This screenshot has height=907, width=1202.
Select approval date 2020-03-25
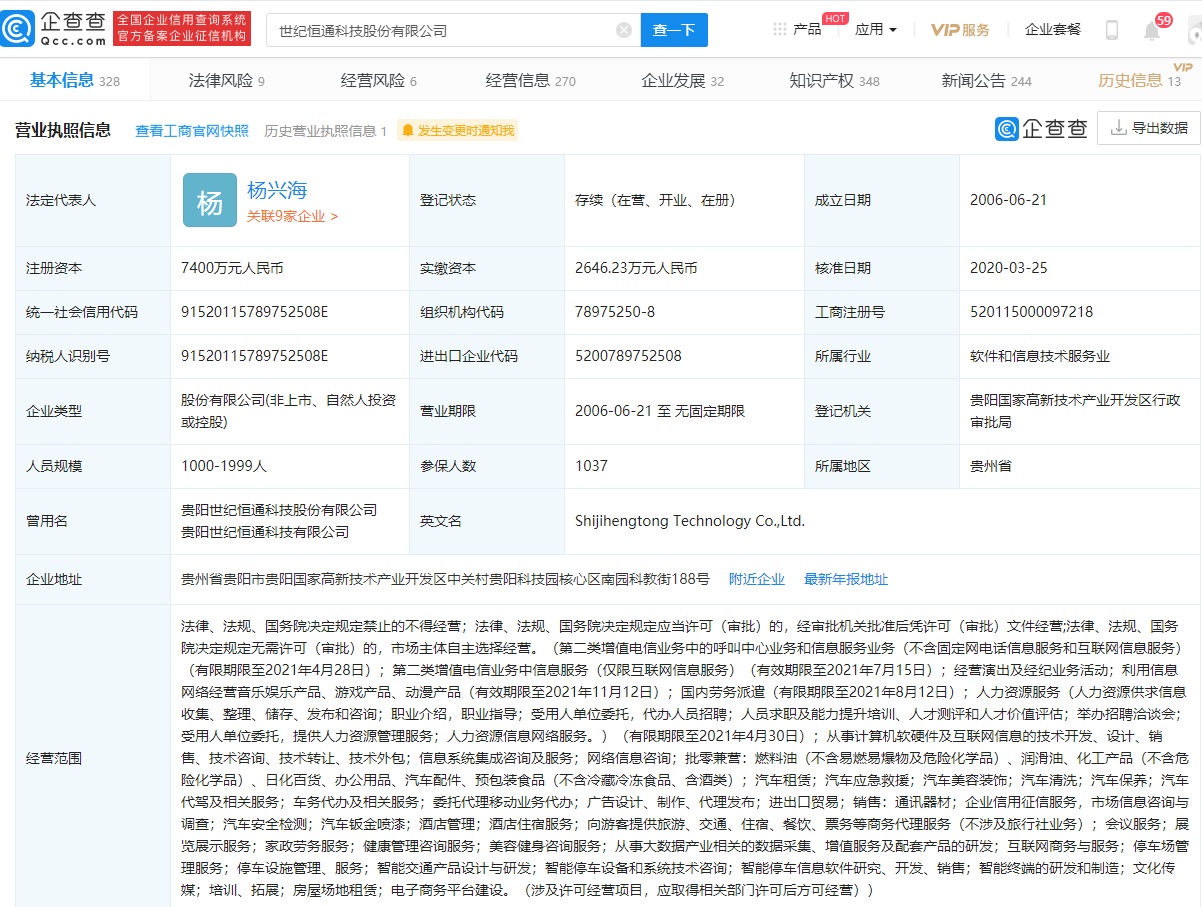(x=1008, y=268)
